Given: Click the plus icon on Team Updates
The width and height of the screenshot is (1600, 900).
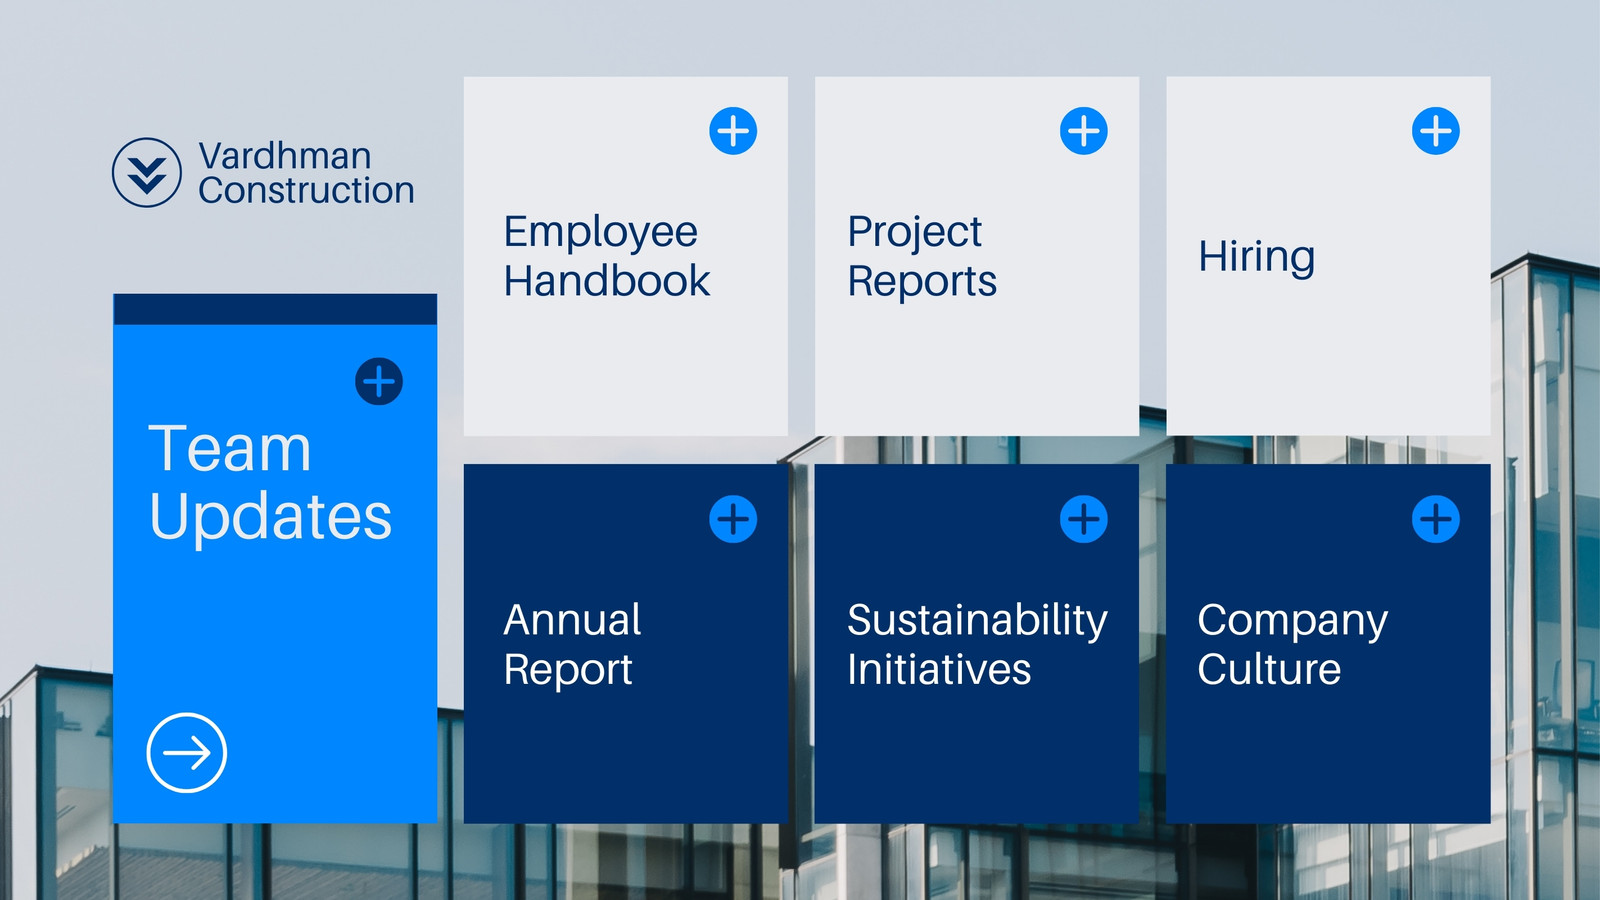Looking at the screenshot, I should coord(379,381).
